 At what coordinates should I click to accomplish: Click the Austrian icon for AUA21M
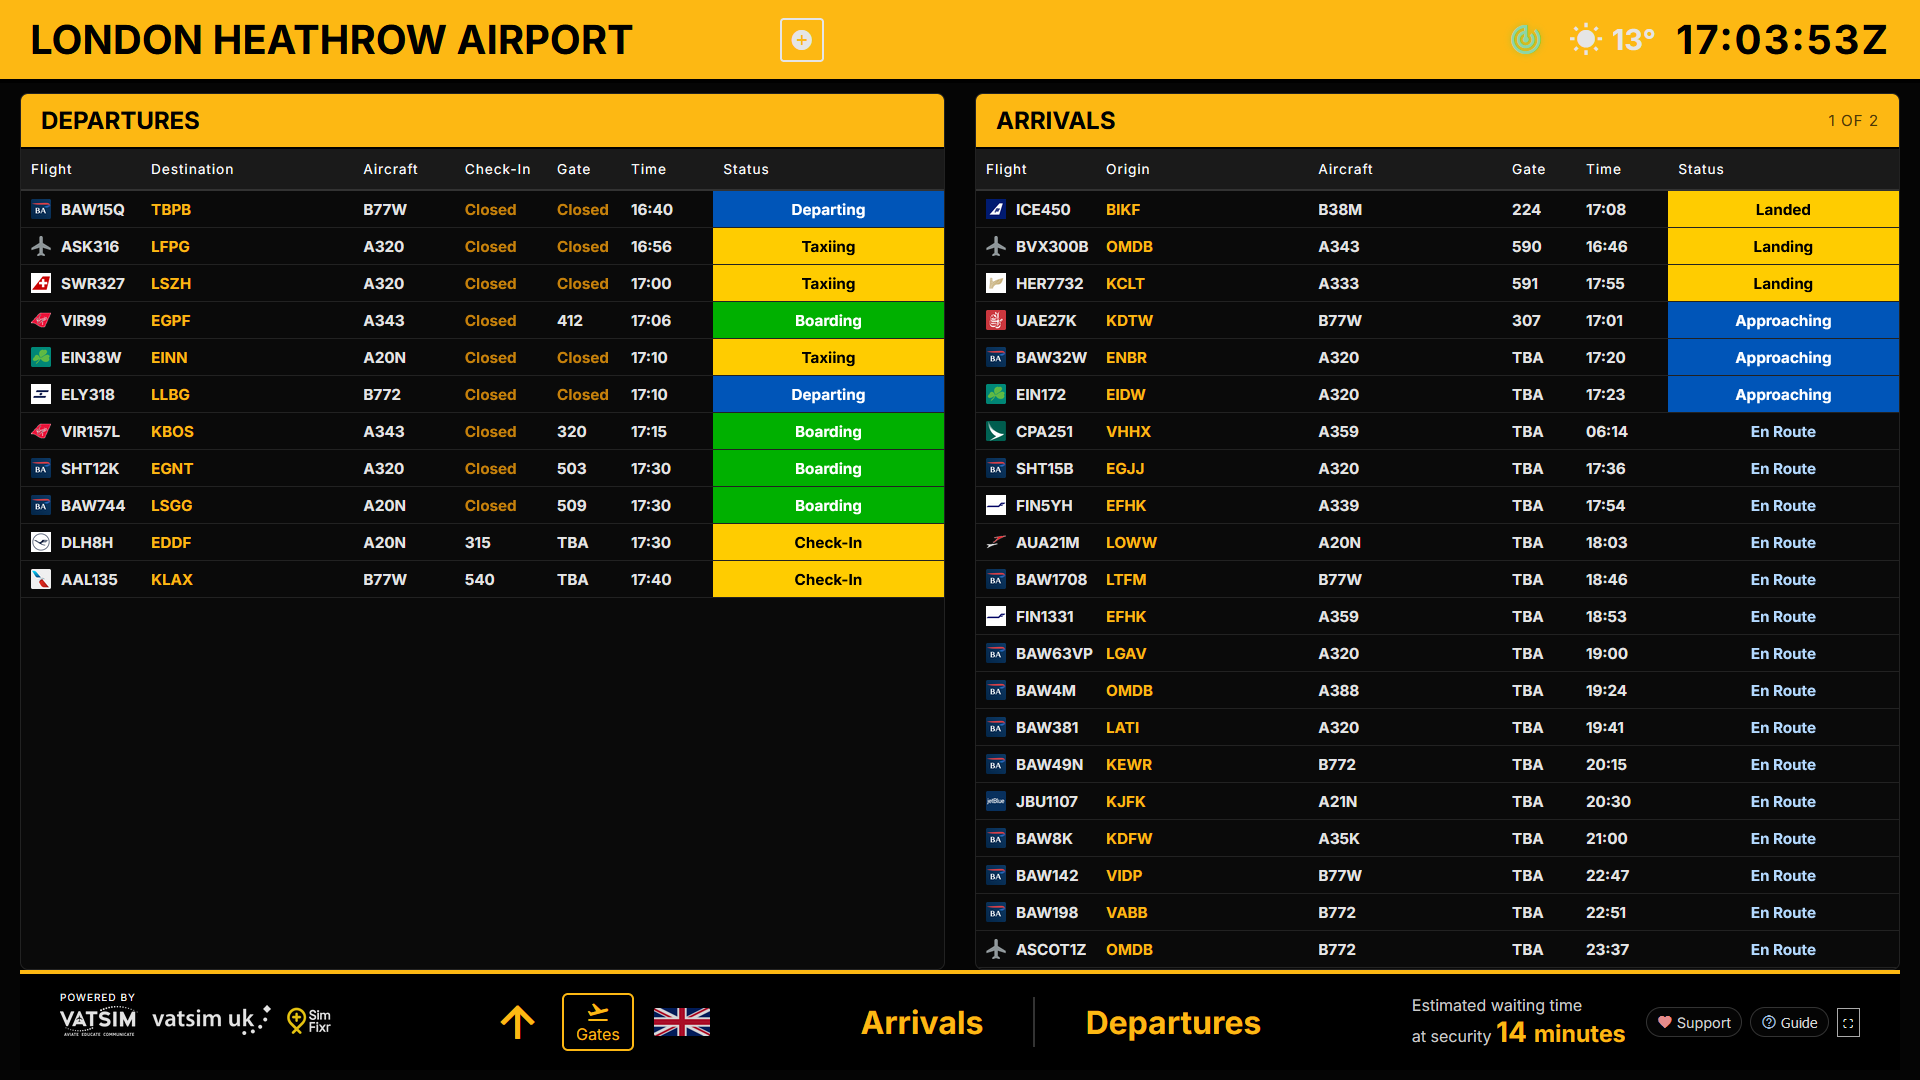[x=996, y=543]
